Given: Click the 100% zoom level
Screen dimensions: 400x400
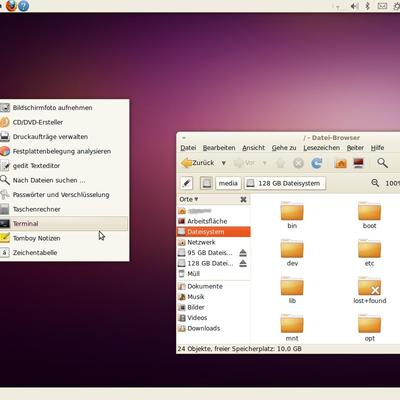Looking at the screenshot, I should [392, 183].
